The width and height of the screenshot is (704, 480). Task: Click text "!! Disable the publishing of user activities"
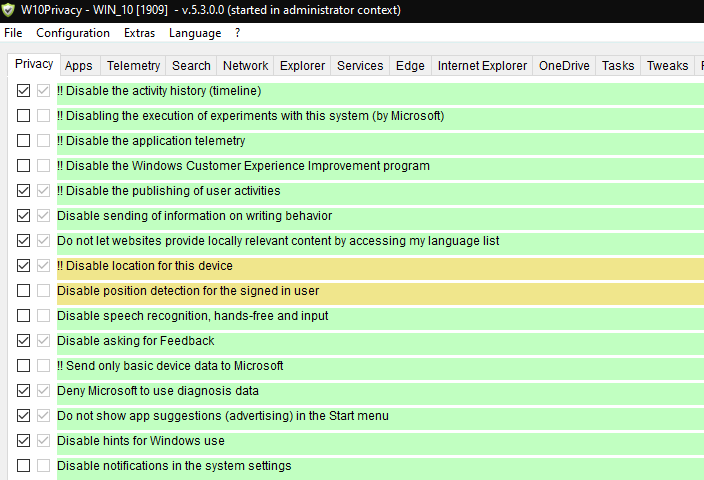click(168, 191)
